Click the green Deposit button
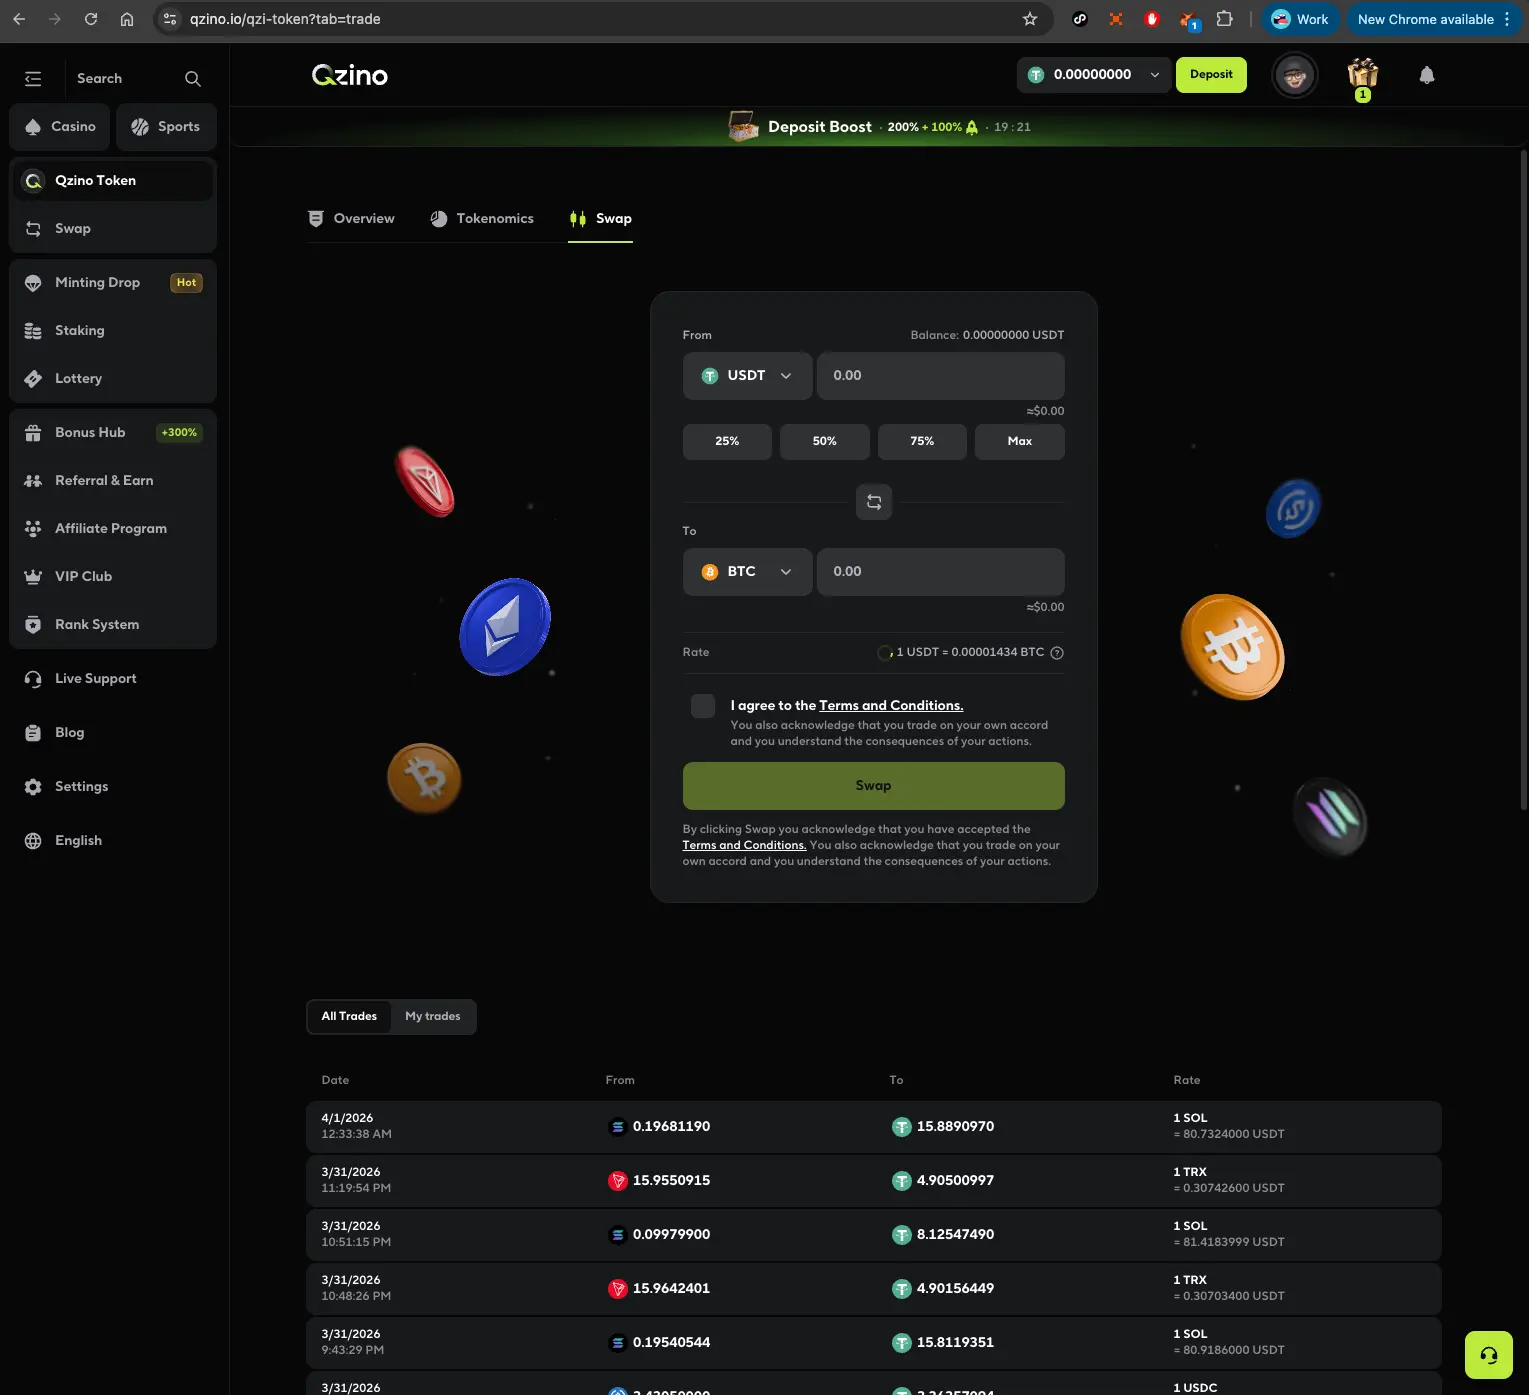Screen dimensions: 1529x1395 pos(1211,75)
